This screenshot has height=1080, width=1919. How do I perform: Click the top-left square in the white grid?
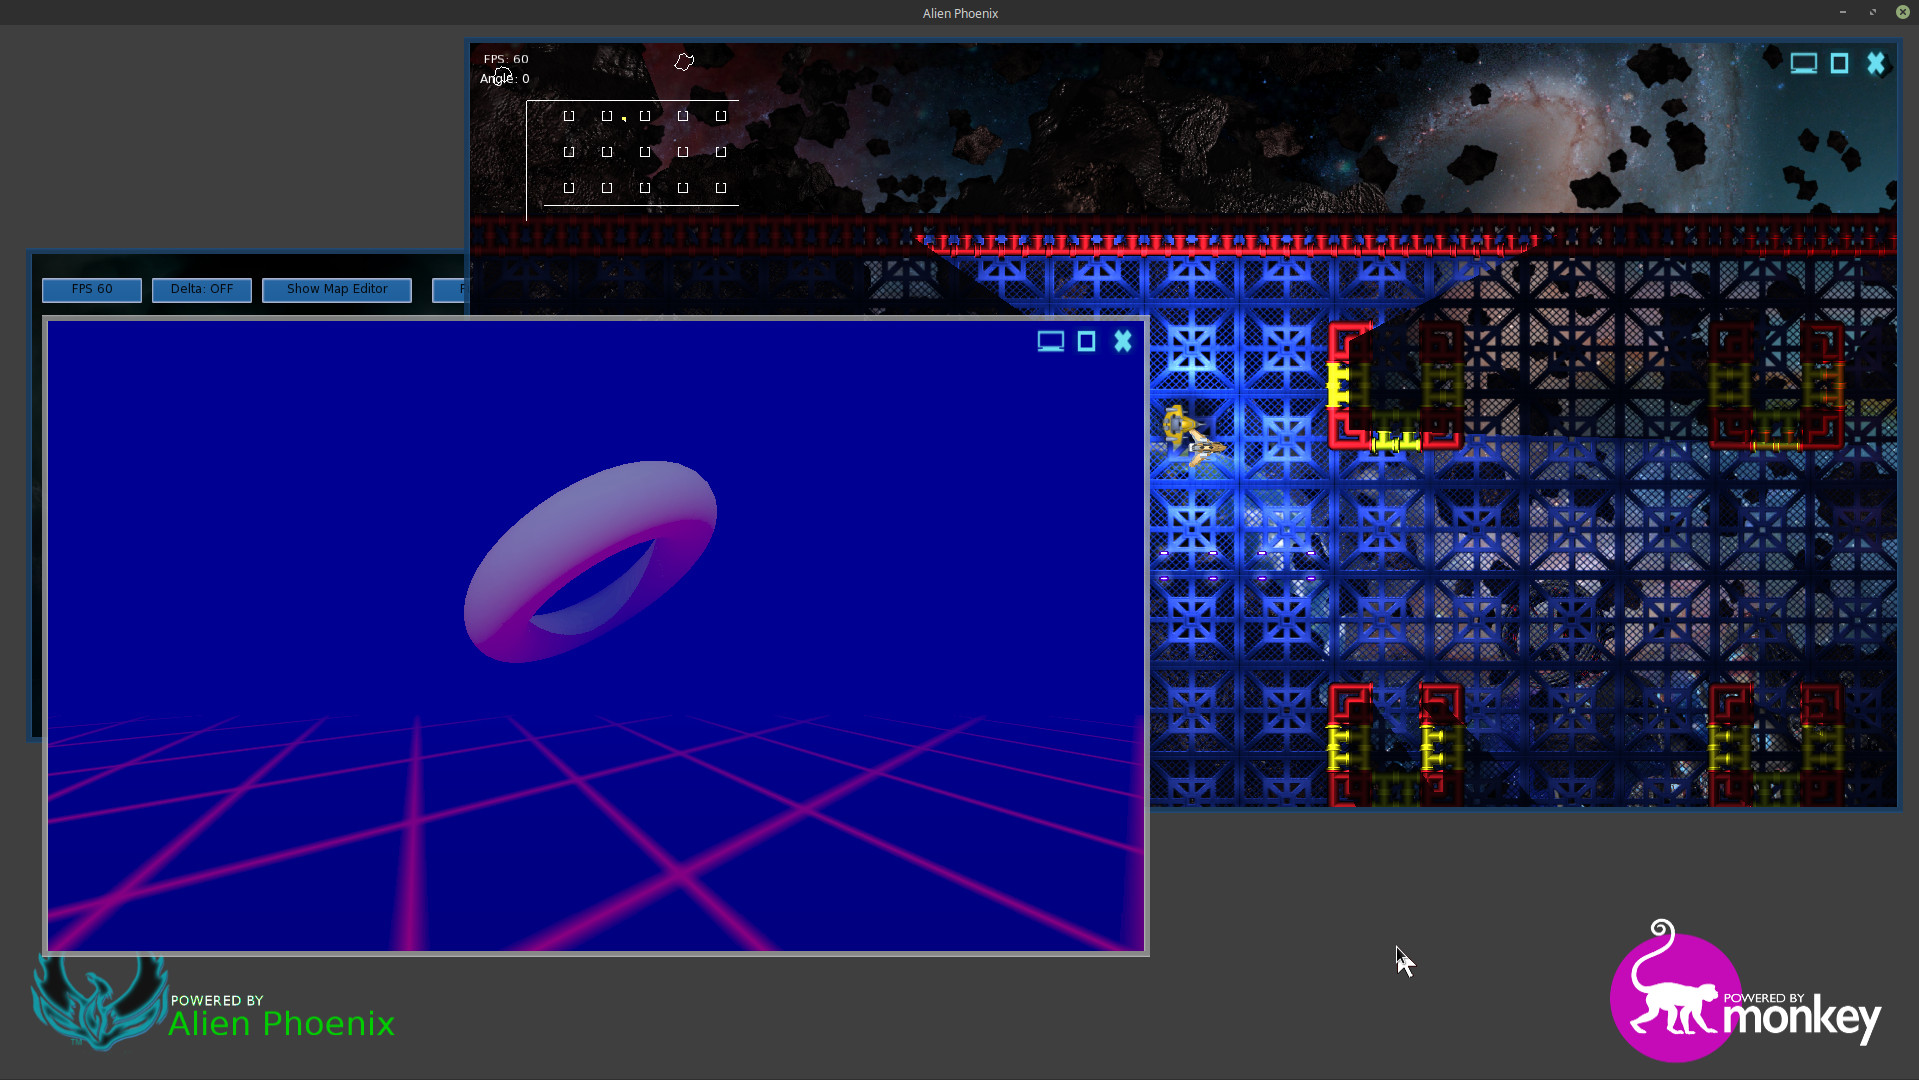click(569, 116)
